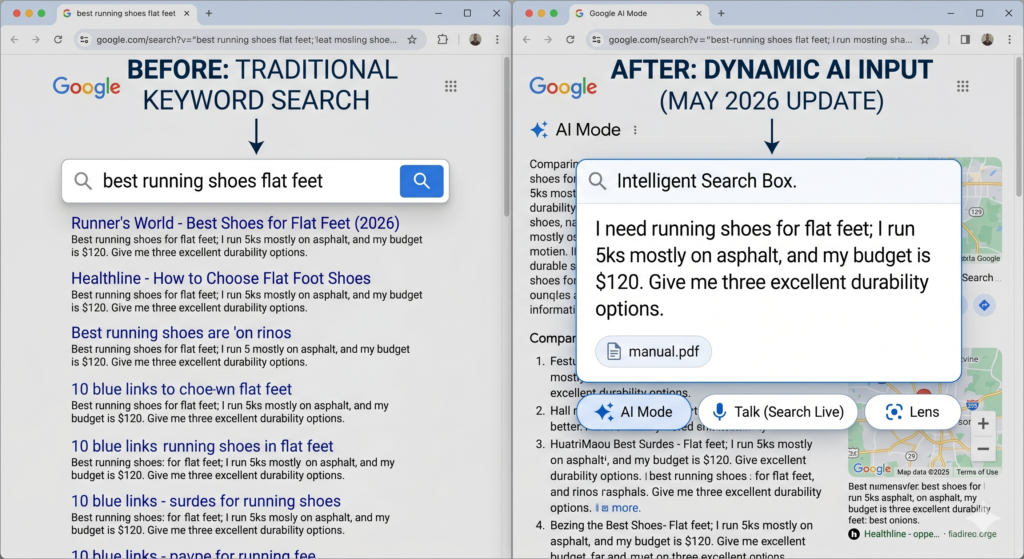Click 'Terms of Use' on the map
The image size is (1024, 559).
point(977,472)
